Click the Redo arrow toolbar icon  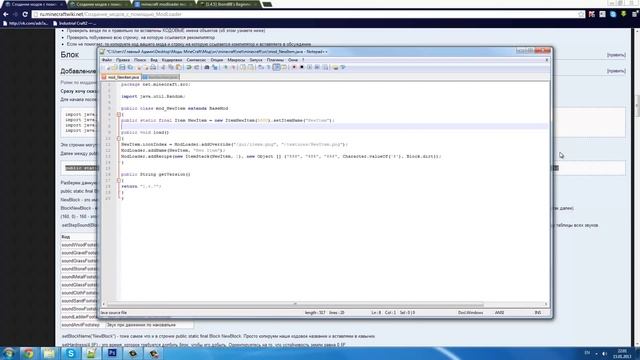pos(196,67)
